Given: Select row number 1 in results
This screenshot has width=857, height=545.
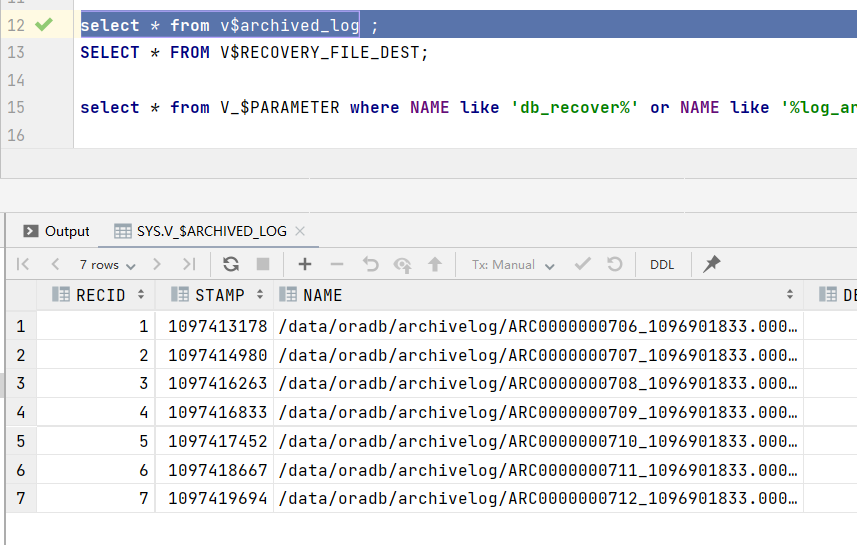Looking at the screenshot, I should pos(21,326).
